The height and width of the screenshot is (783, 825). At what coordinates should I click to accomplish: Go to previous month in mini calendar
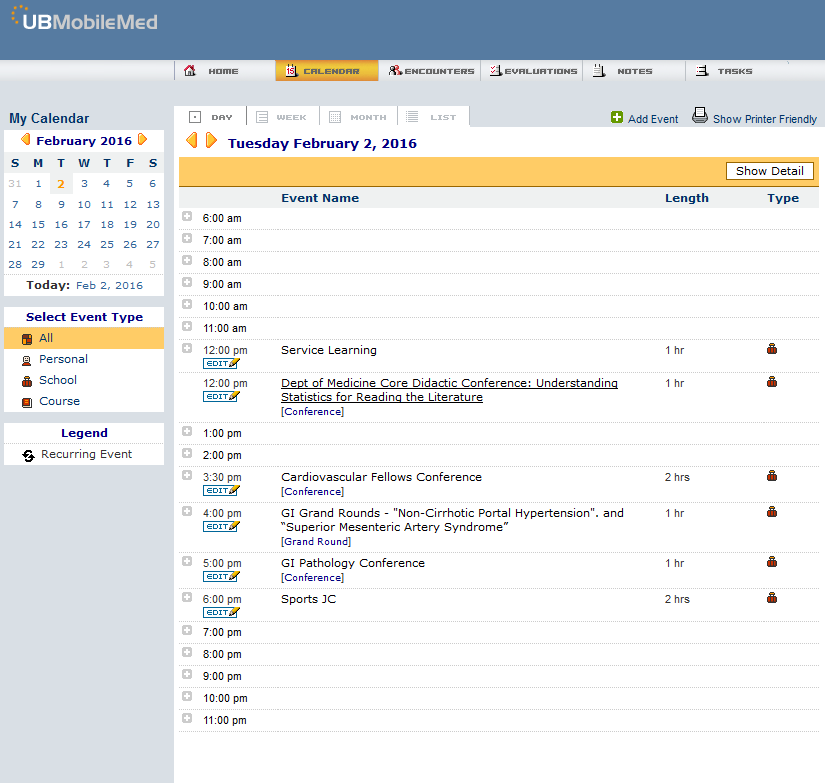coord(25,140)
